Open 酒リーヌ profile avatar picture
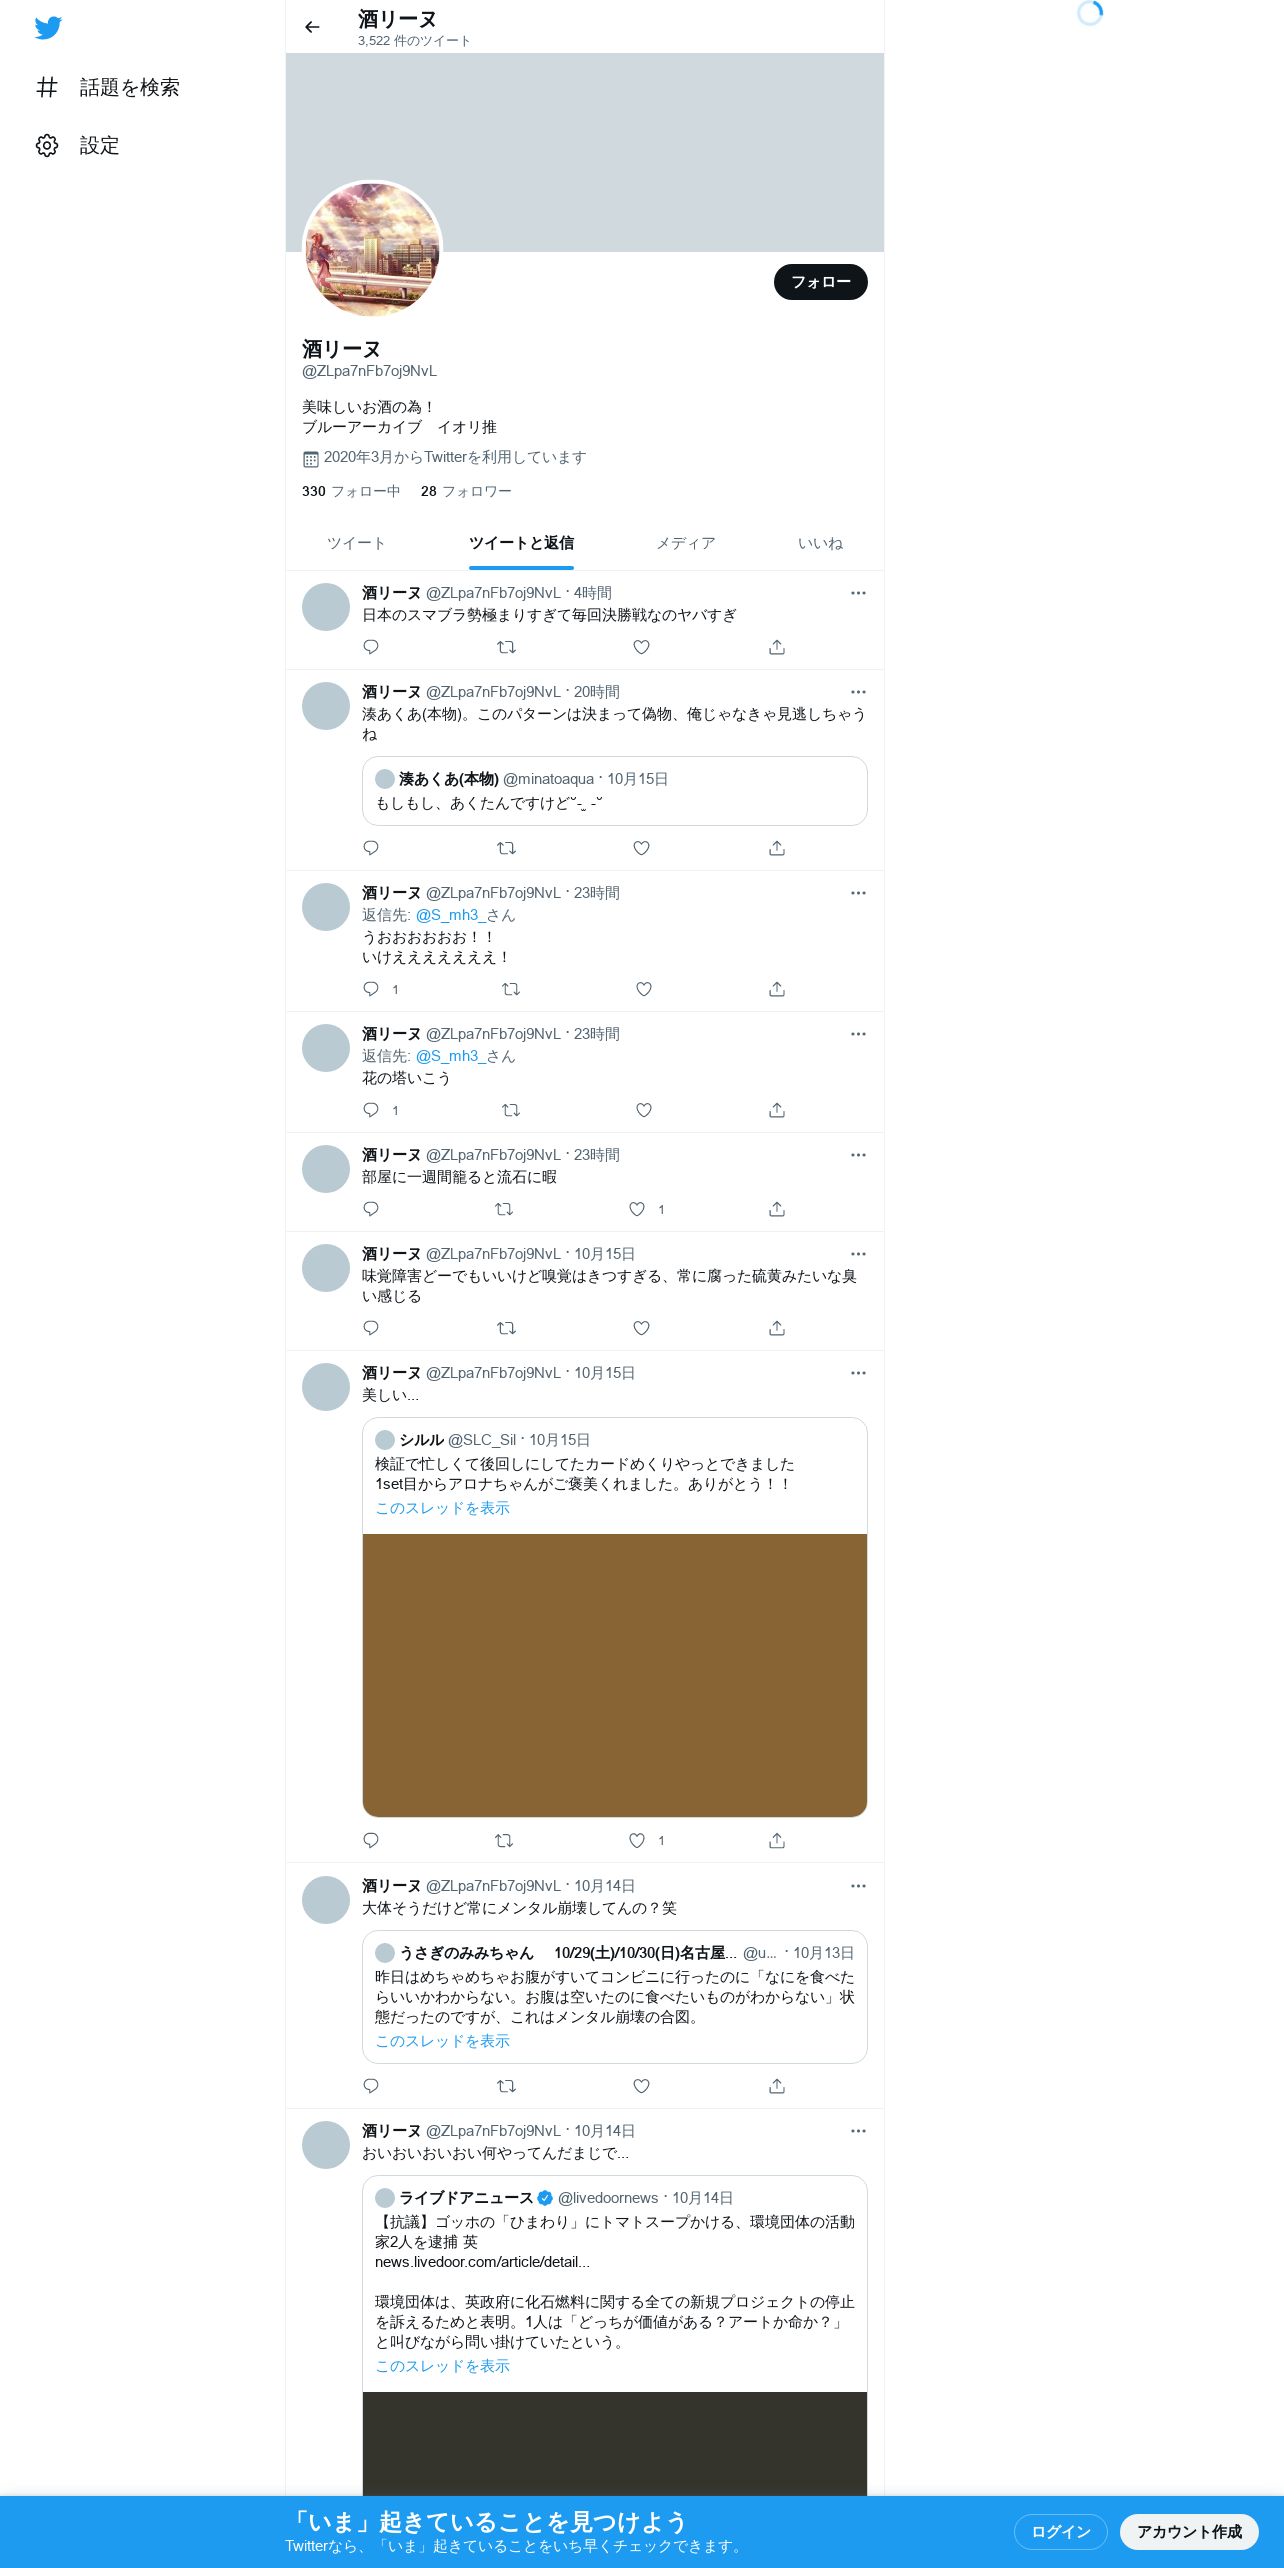The height and width of the screenshot is (2568, 1284). (x=372, y=250)
